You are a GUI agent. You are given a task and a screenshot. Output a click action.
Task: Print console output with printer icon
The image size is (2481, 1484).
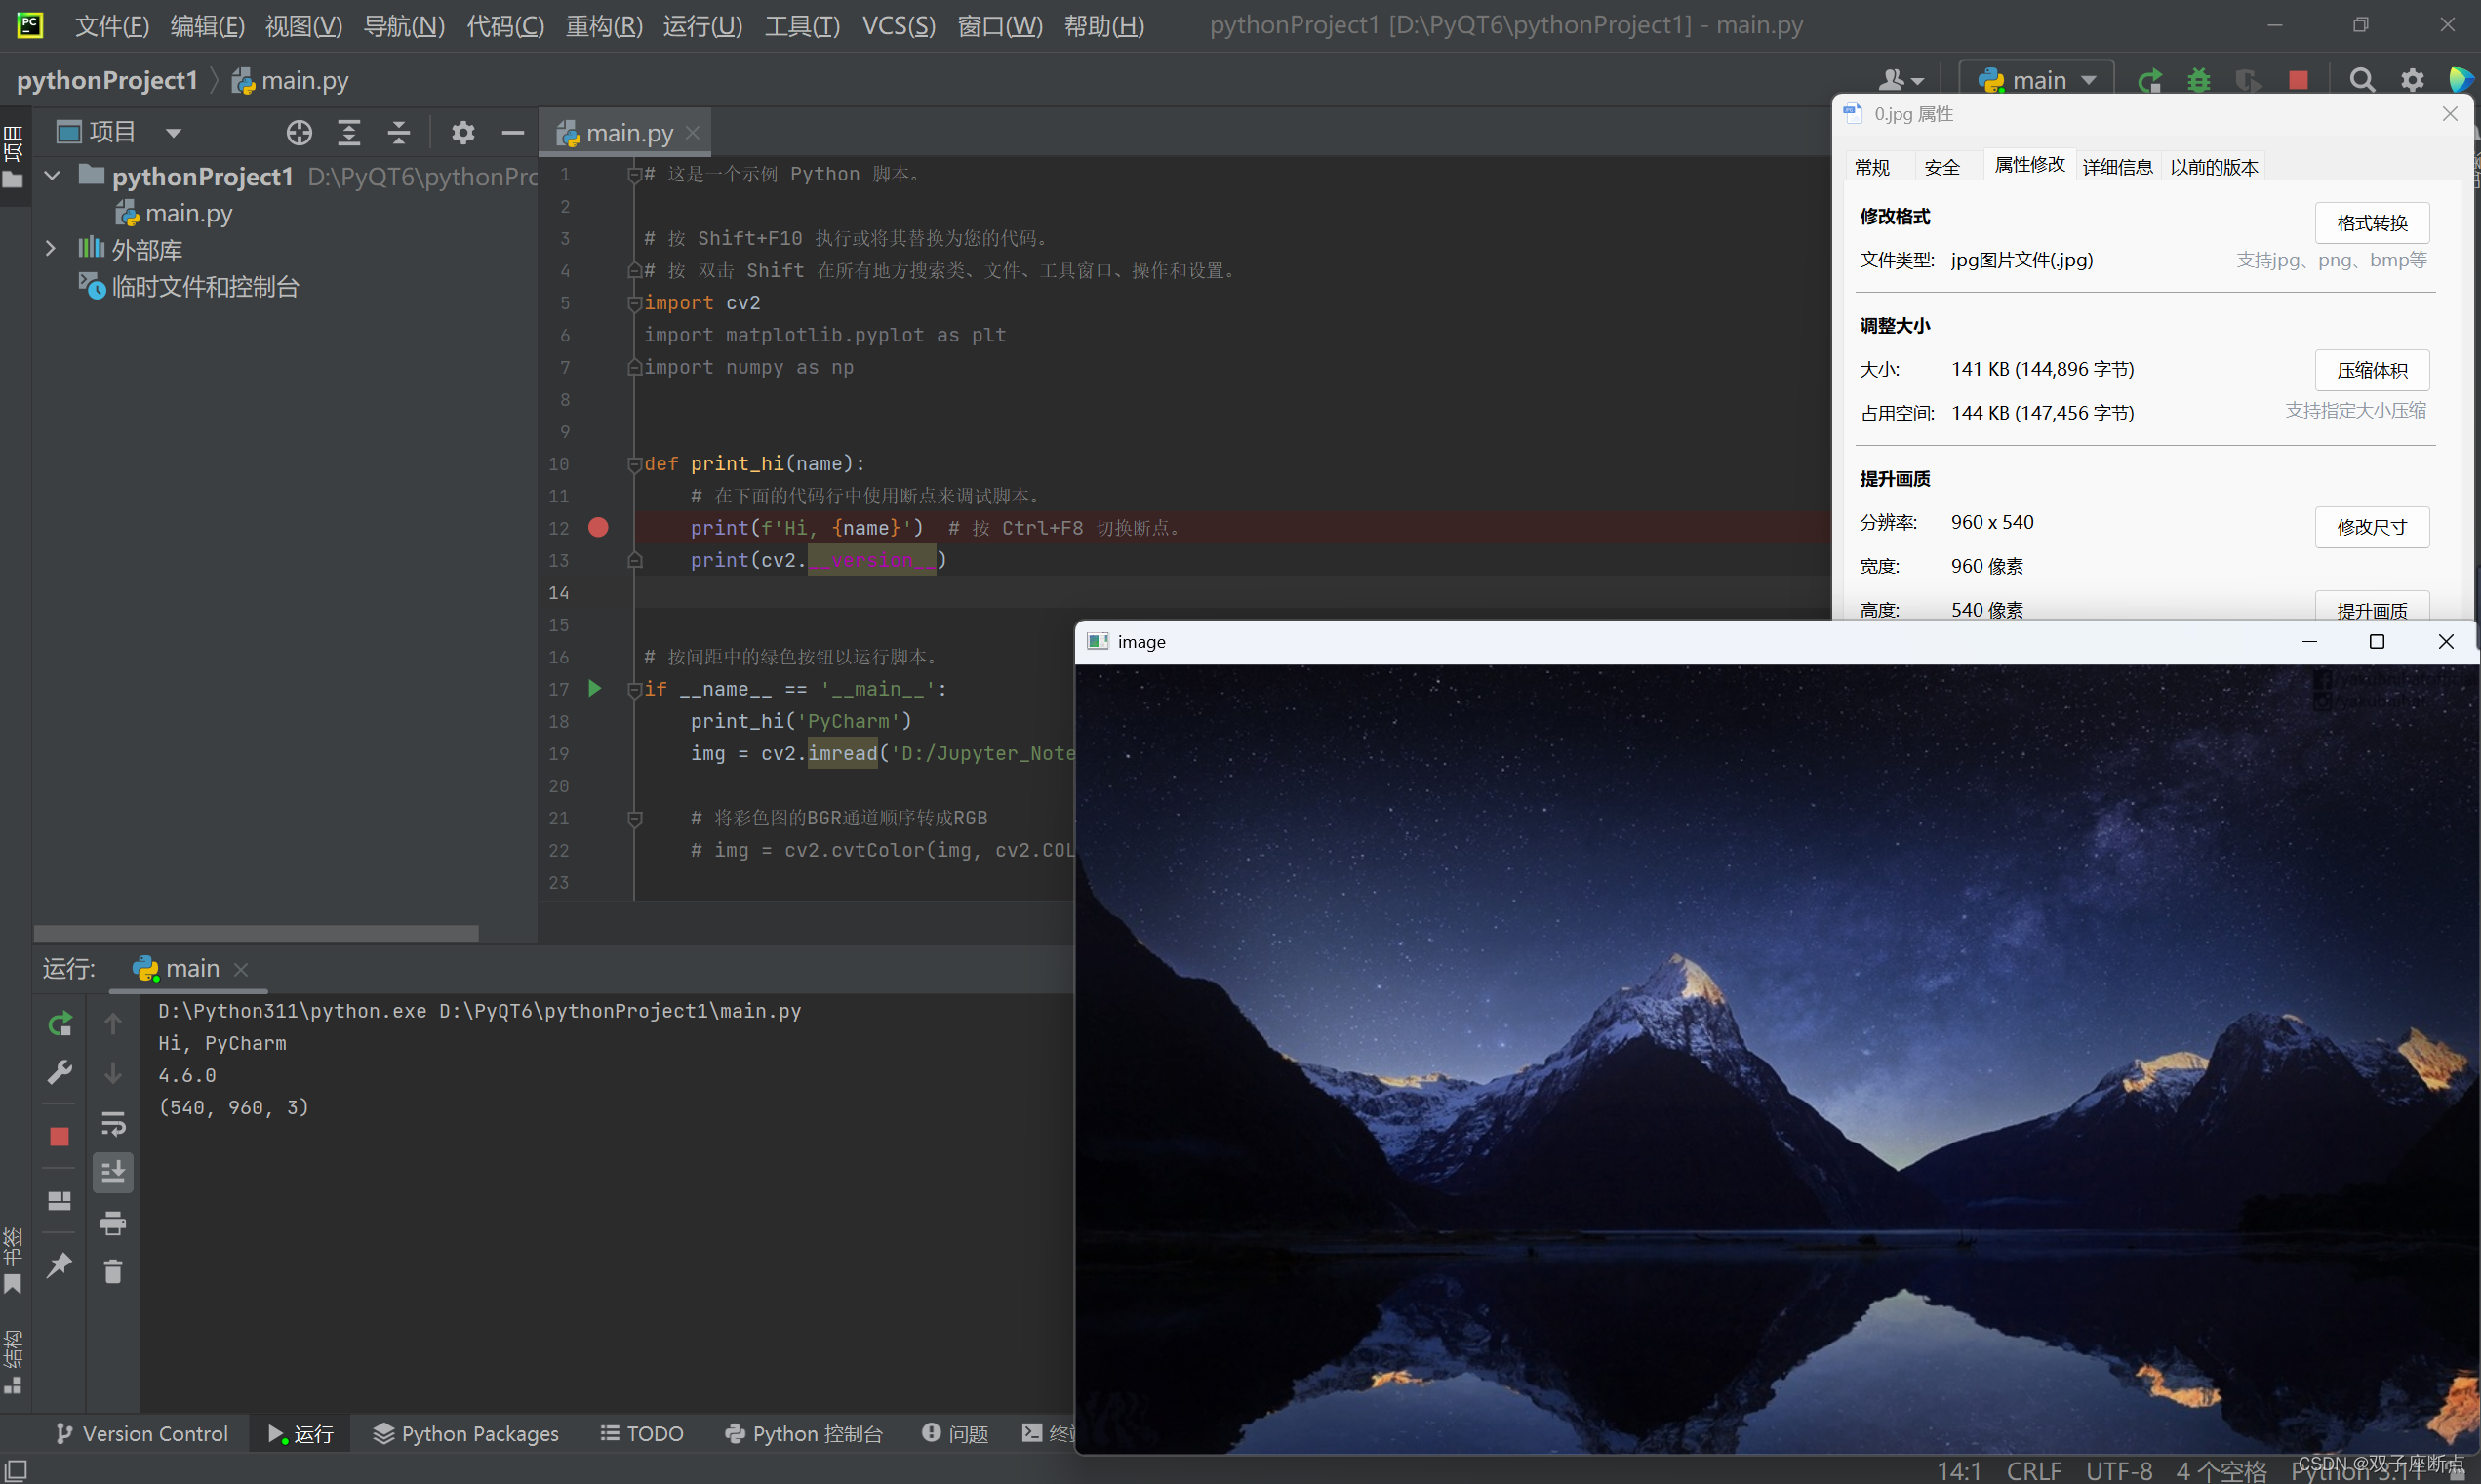(x=113, y=1222)
